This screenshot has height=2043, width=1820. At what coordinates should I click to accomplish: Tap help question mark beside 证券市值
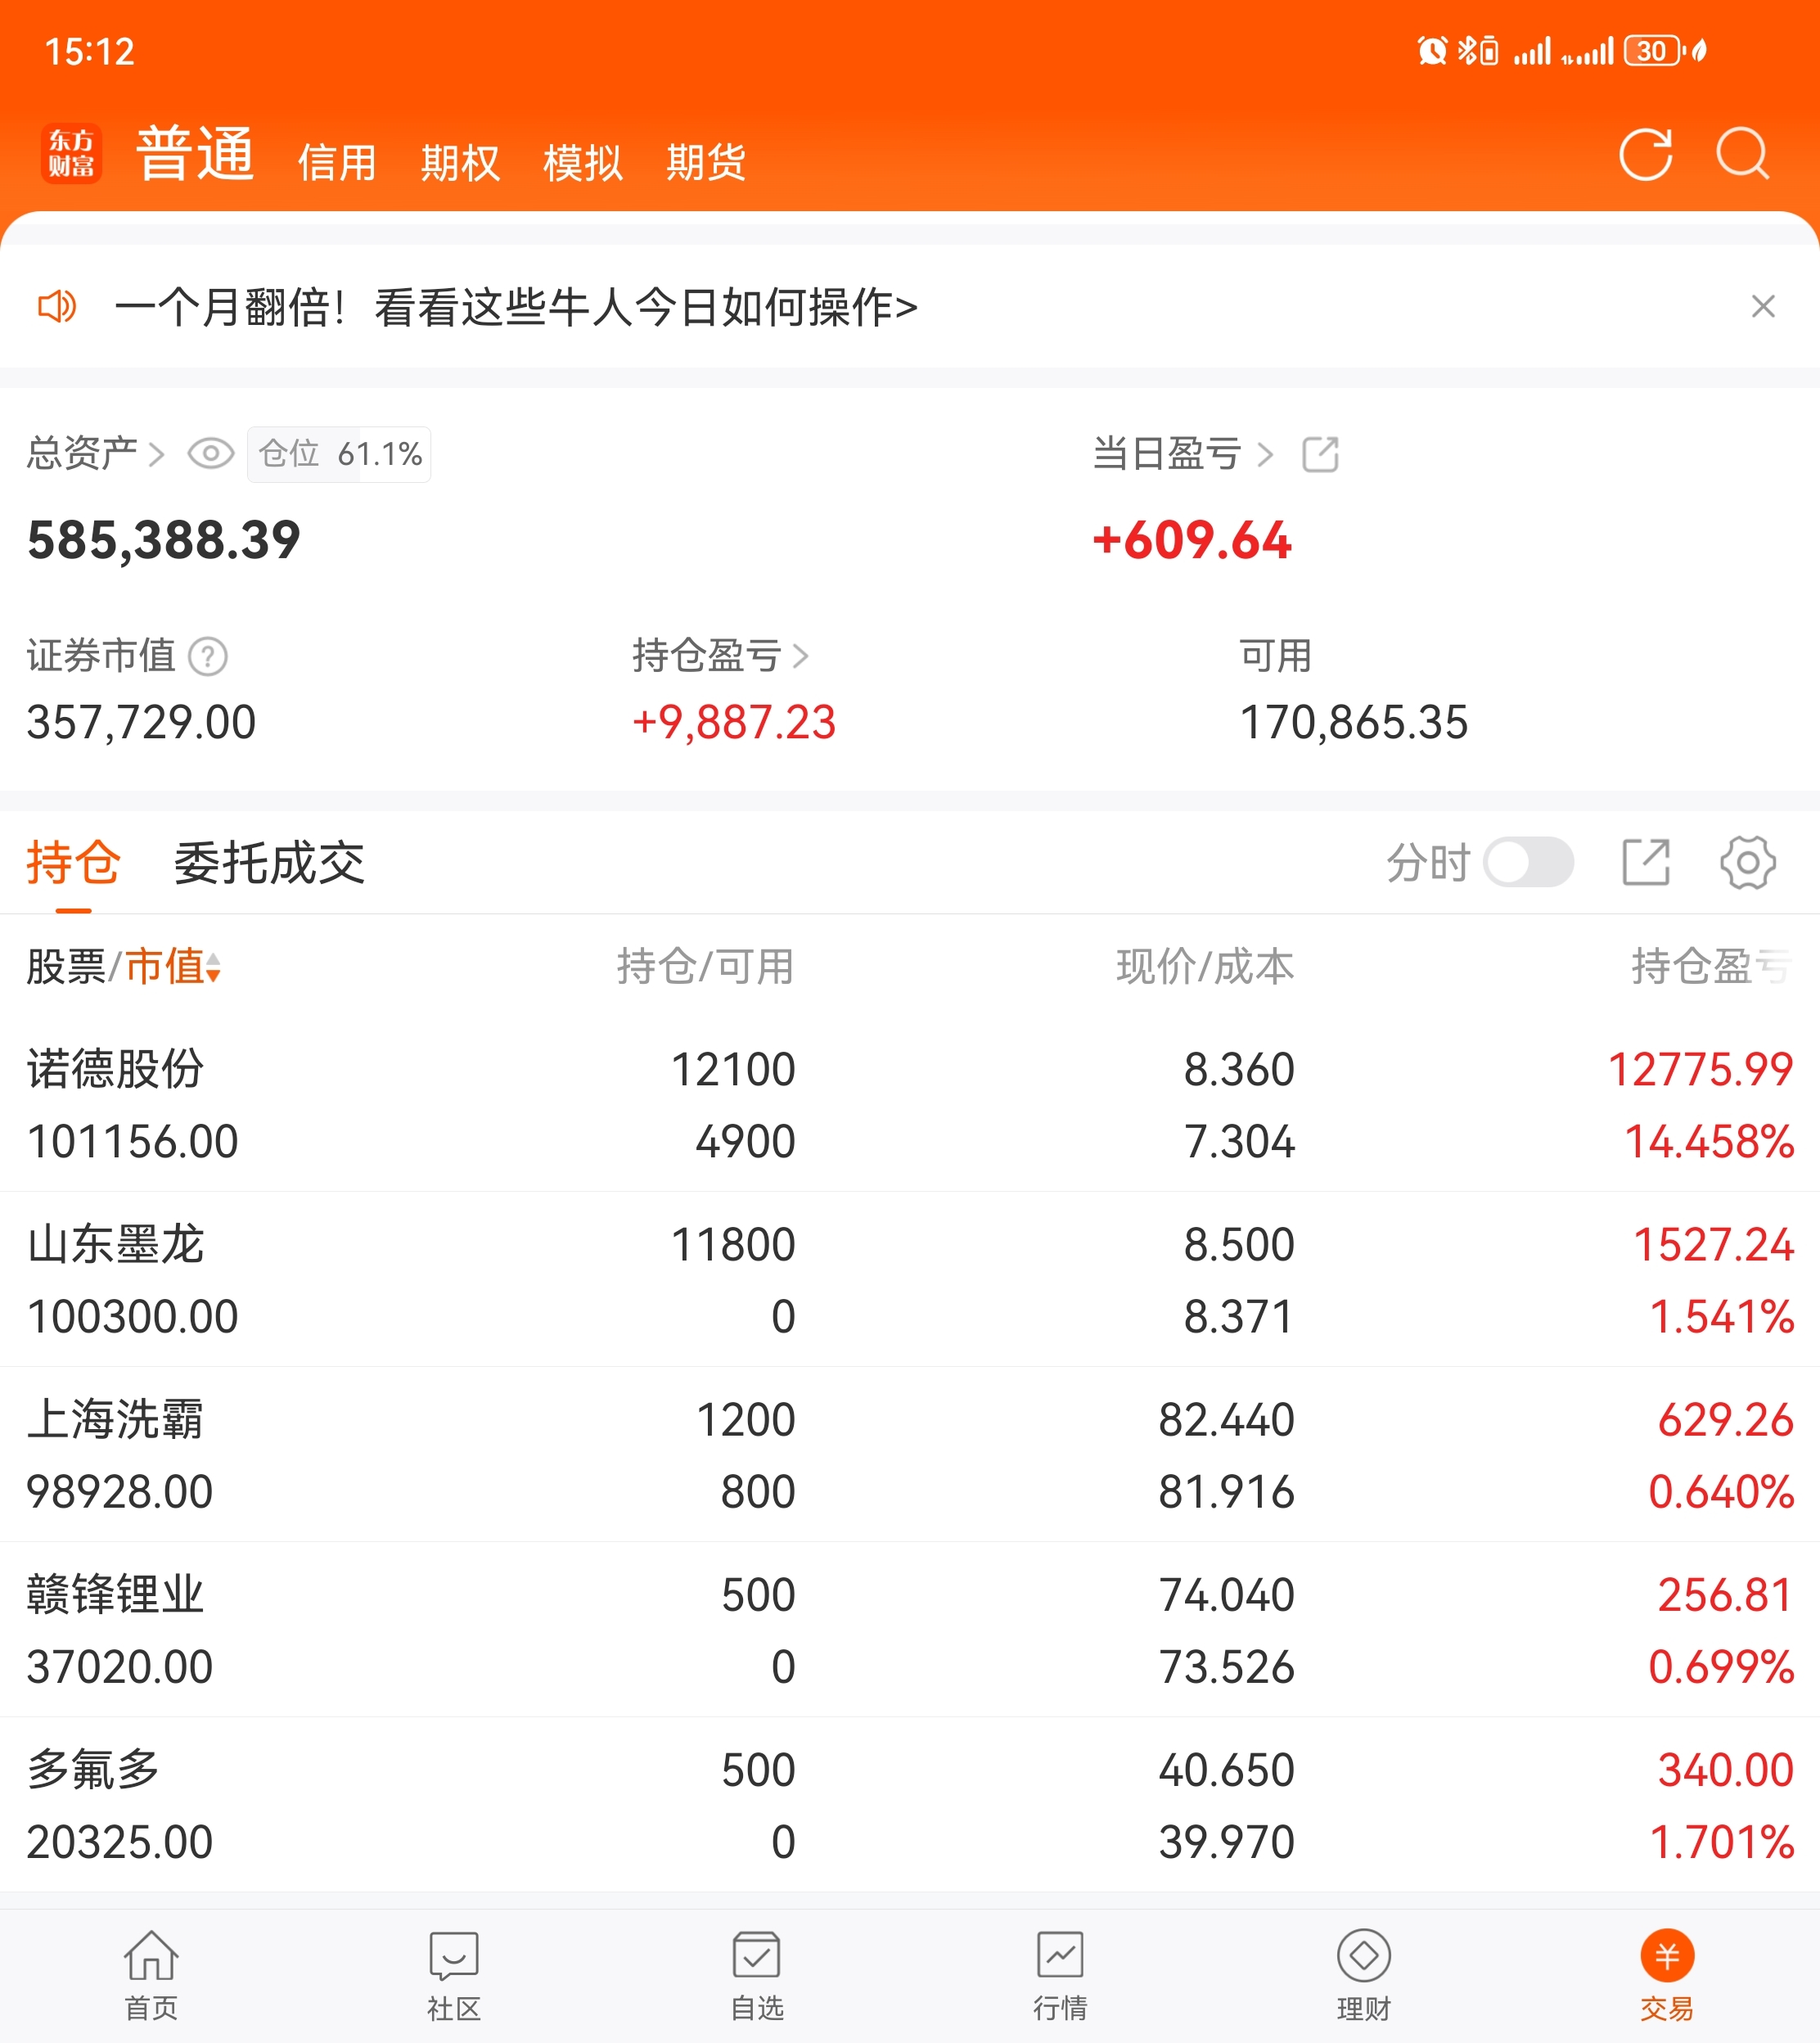coord(208,657)
